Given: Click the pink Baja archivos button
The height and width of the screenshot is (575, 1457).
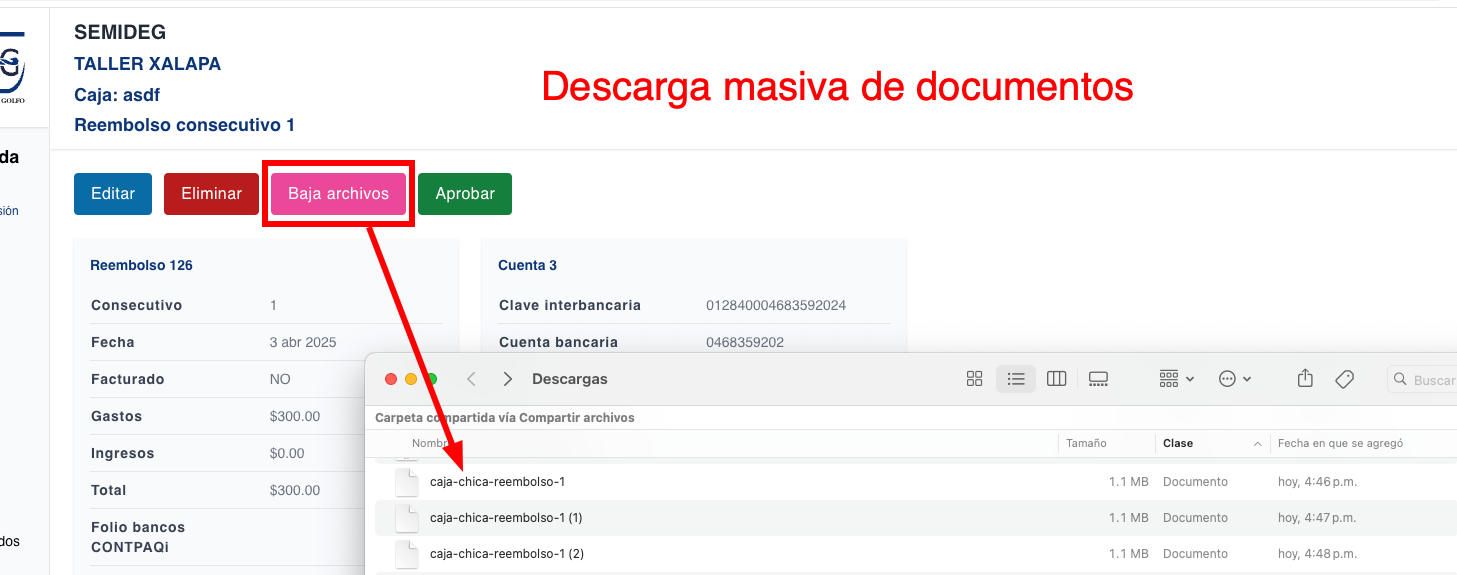Looking at the screenshot, I should (x=338, y=194).
